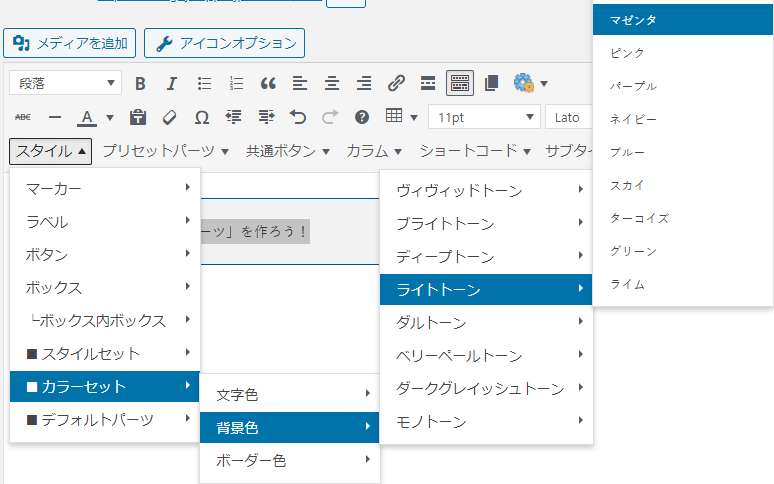Collapse the スタイル dropdown

(x=50, y=151)
